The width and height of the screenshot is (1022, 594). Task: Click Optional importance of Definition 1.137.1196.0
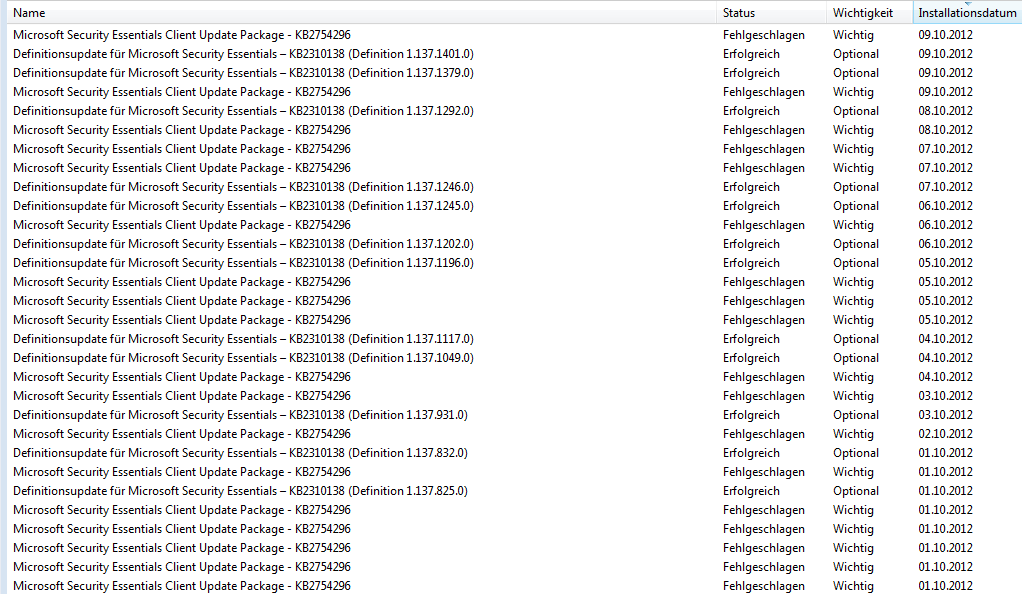[x=856, y=263]
